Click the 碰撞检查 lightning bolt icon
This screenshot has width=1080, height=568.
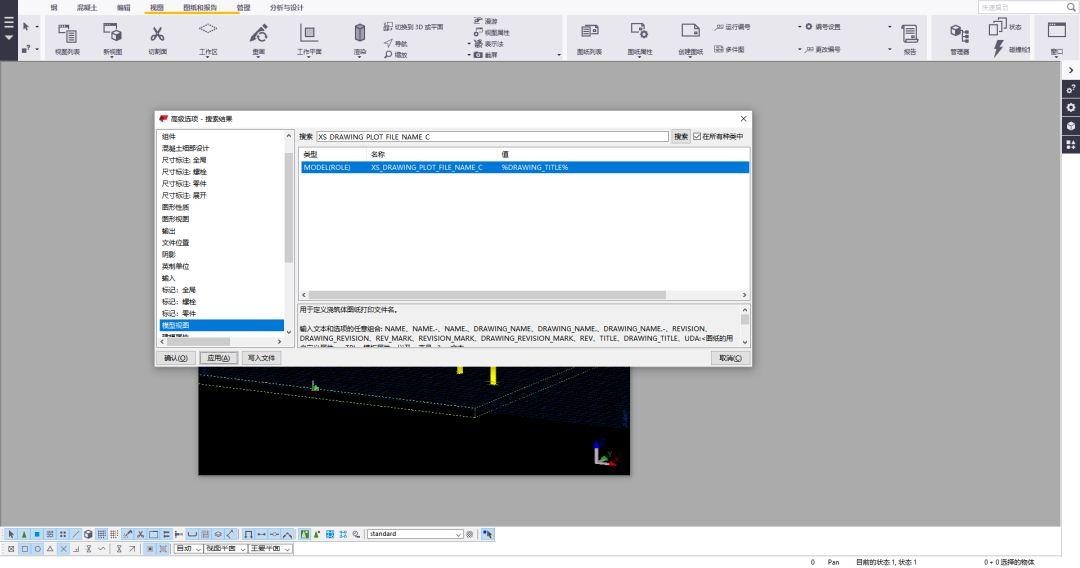pyautogui.click(x=999, y=47)
